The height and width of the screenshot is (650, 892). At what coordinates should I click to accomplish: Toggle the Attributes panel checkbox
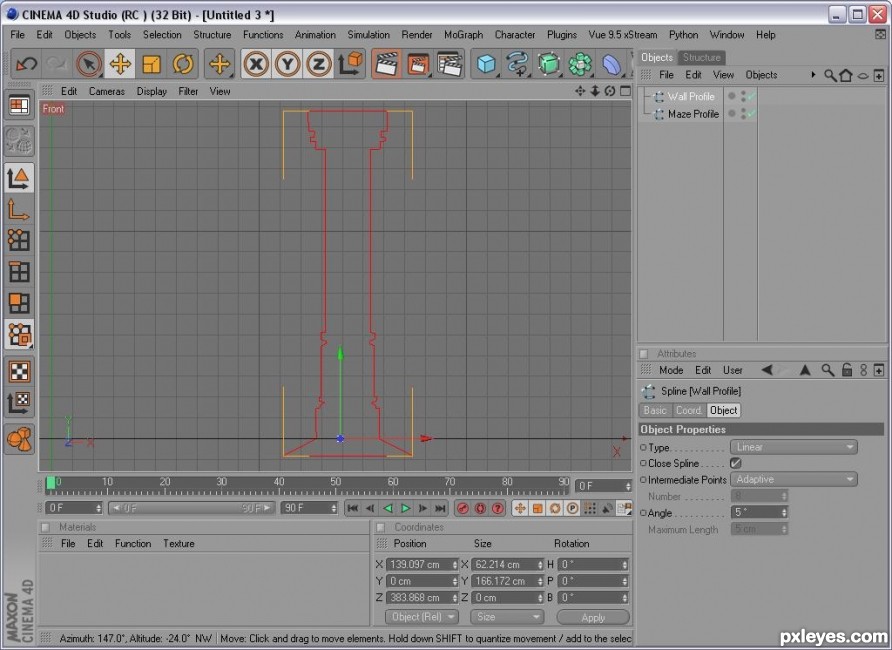click(644, 354)
